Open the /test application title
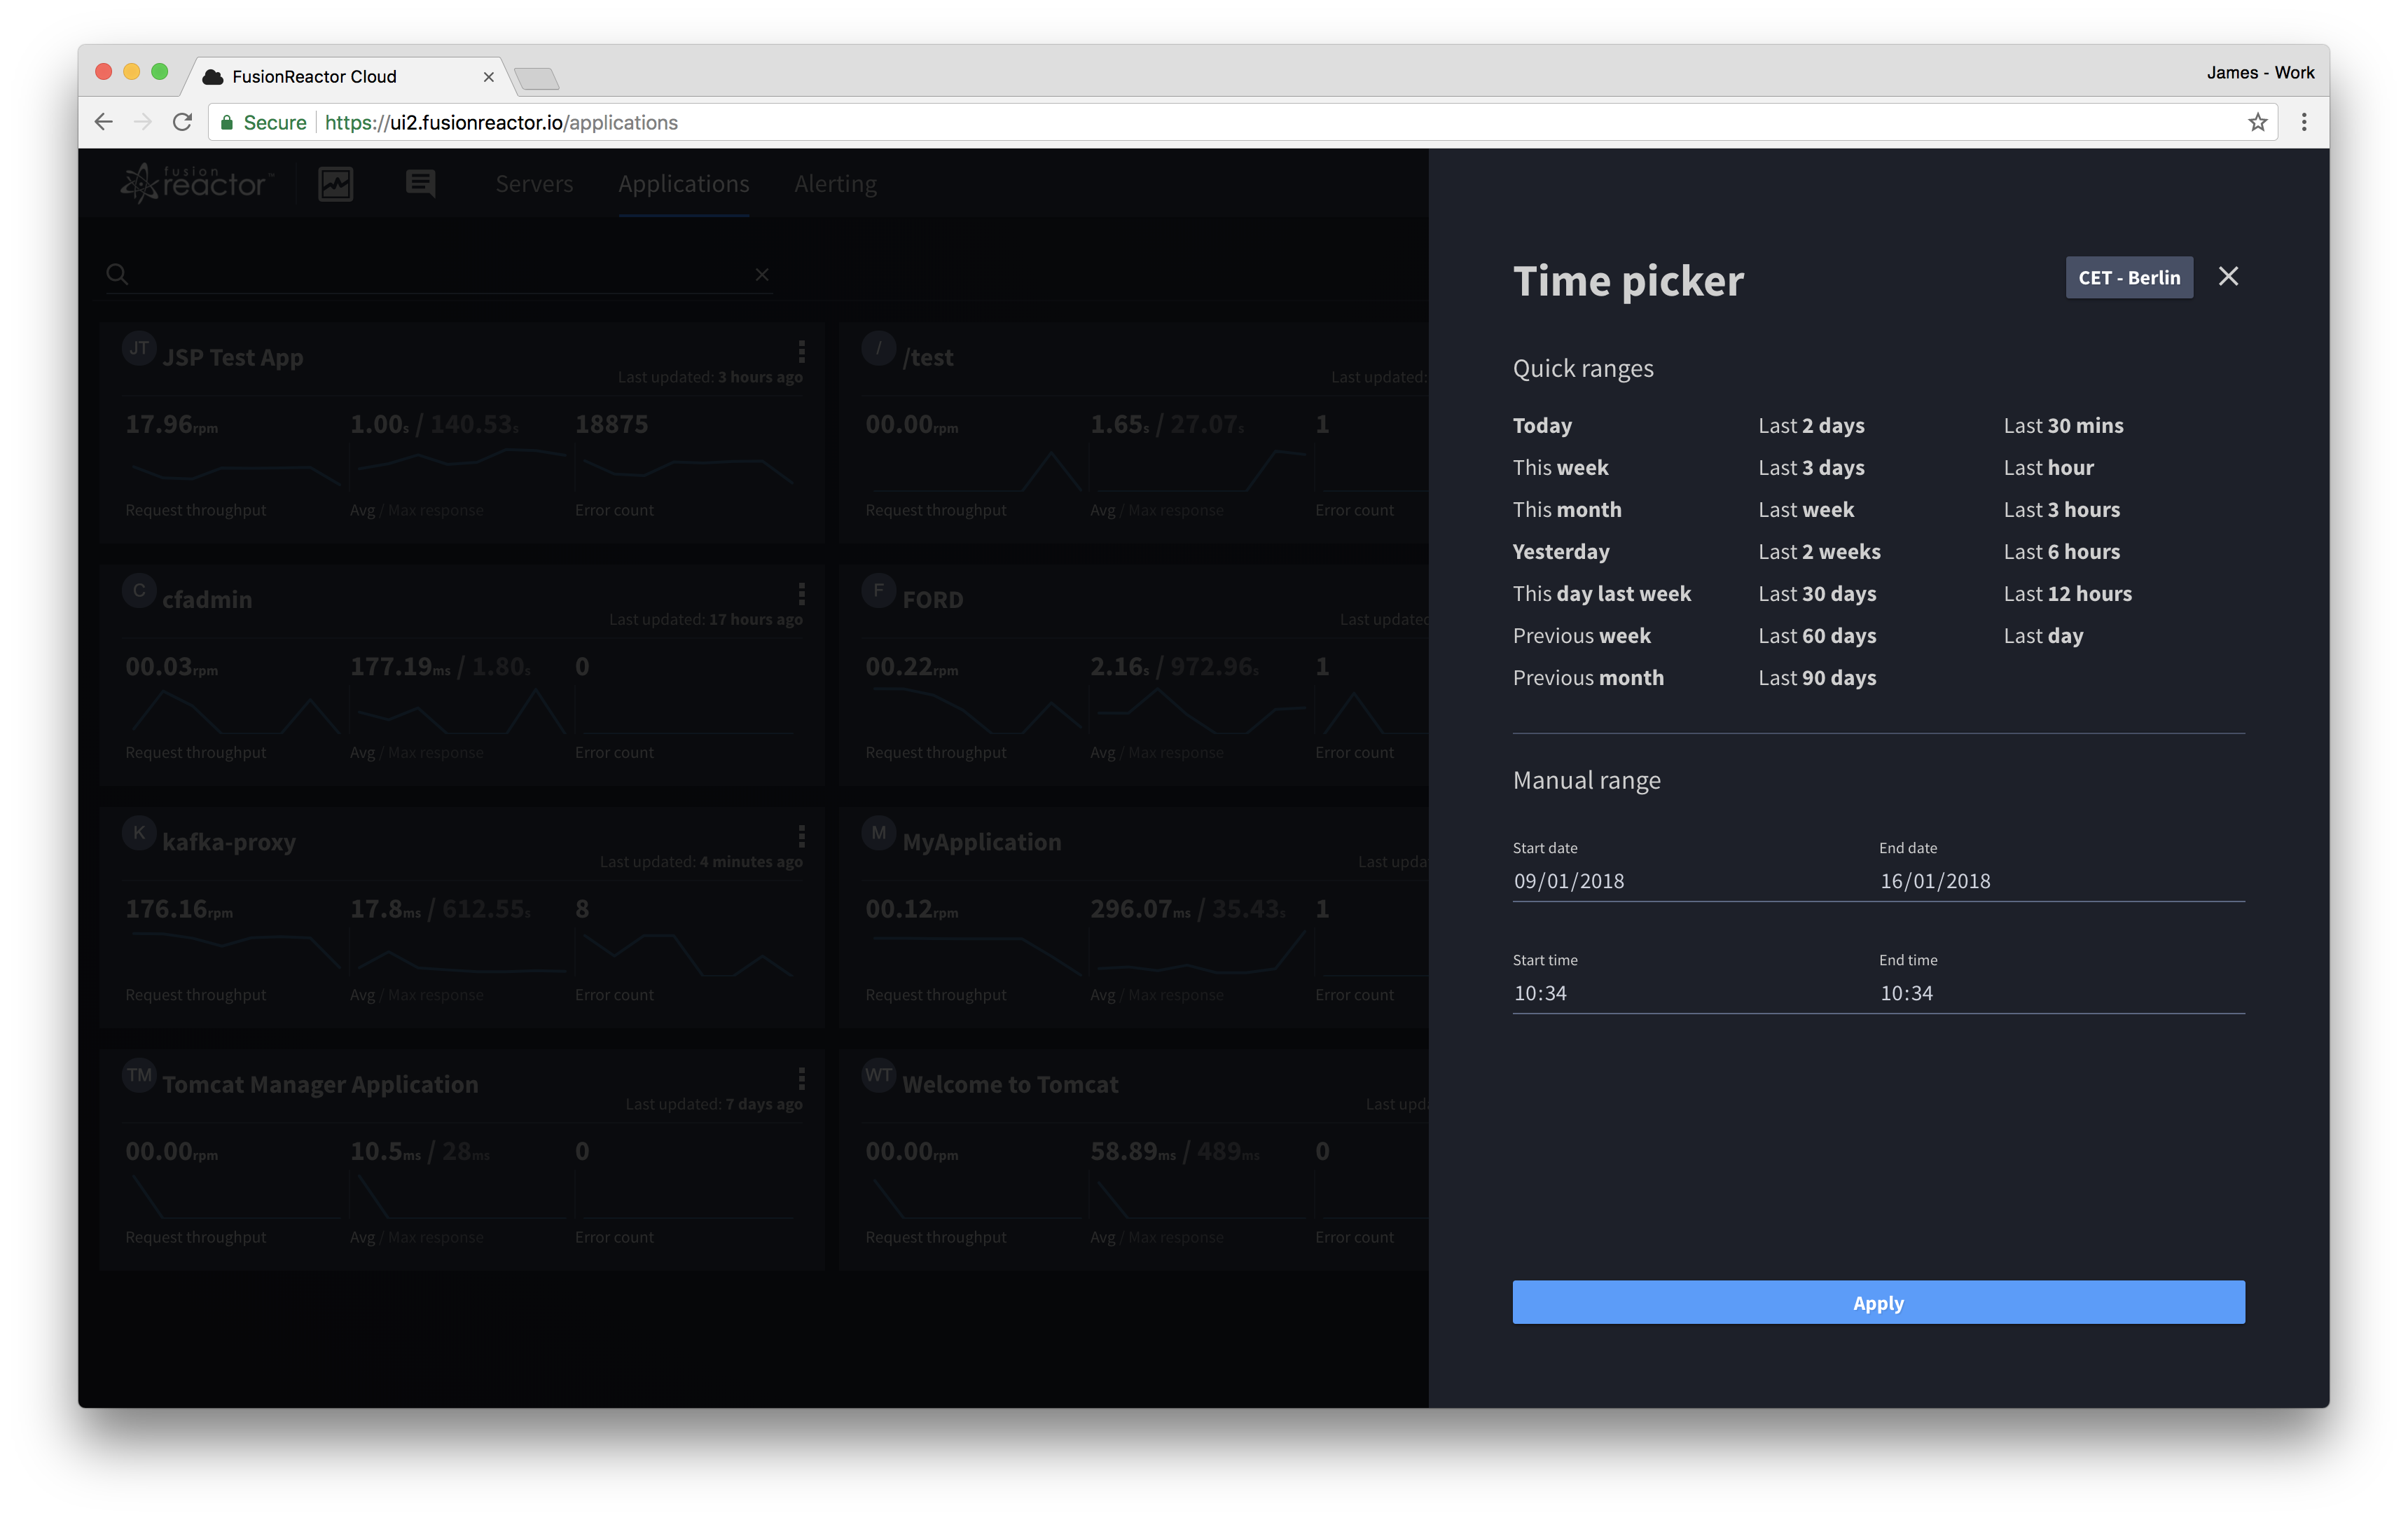This screenshot has width=2408, height=1520. tap(927, 357)
